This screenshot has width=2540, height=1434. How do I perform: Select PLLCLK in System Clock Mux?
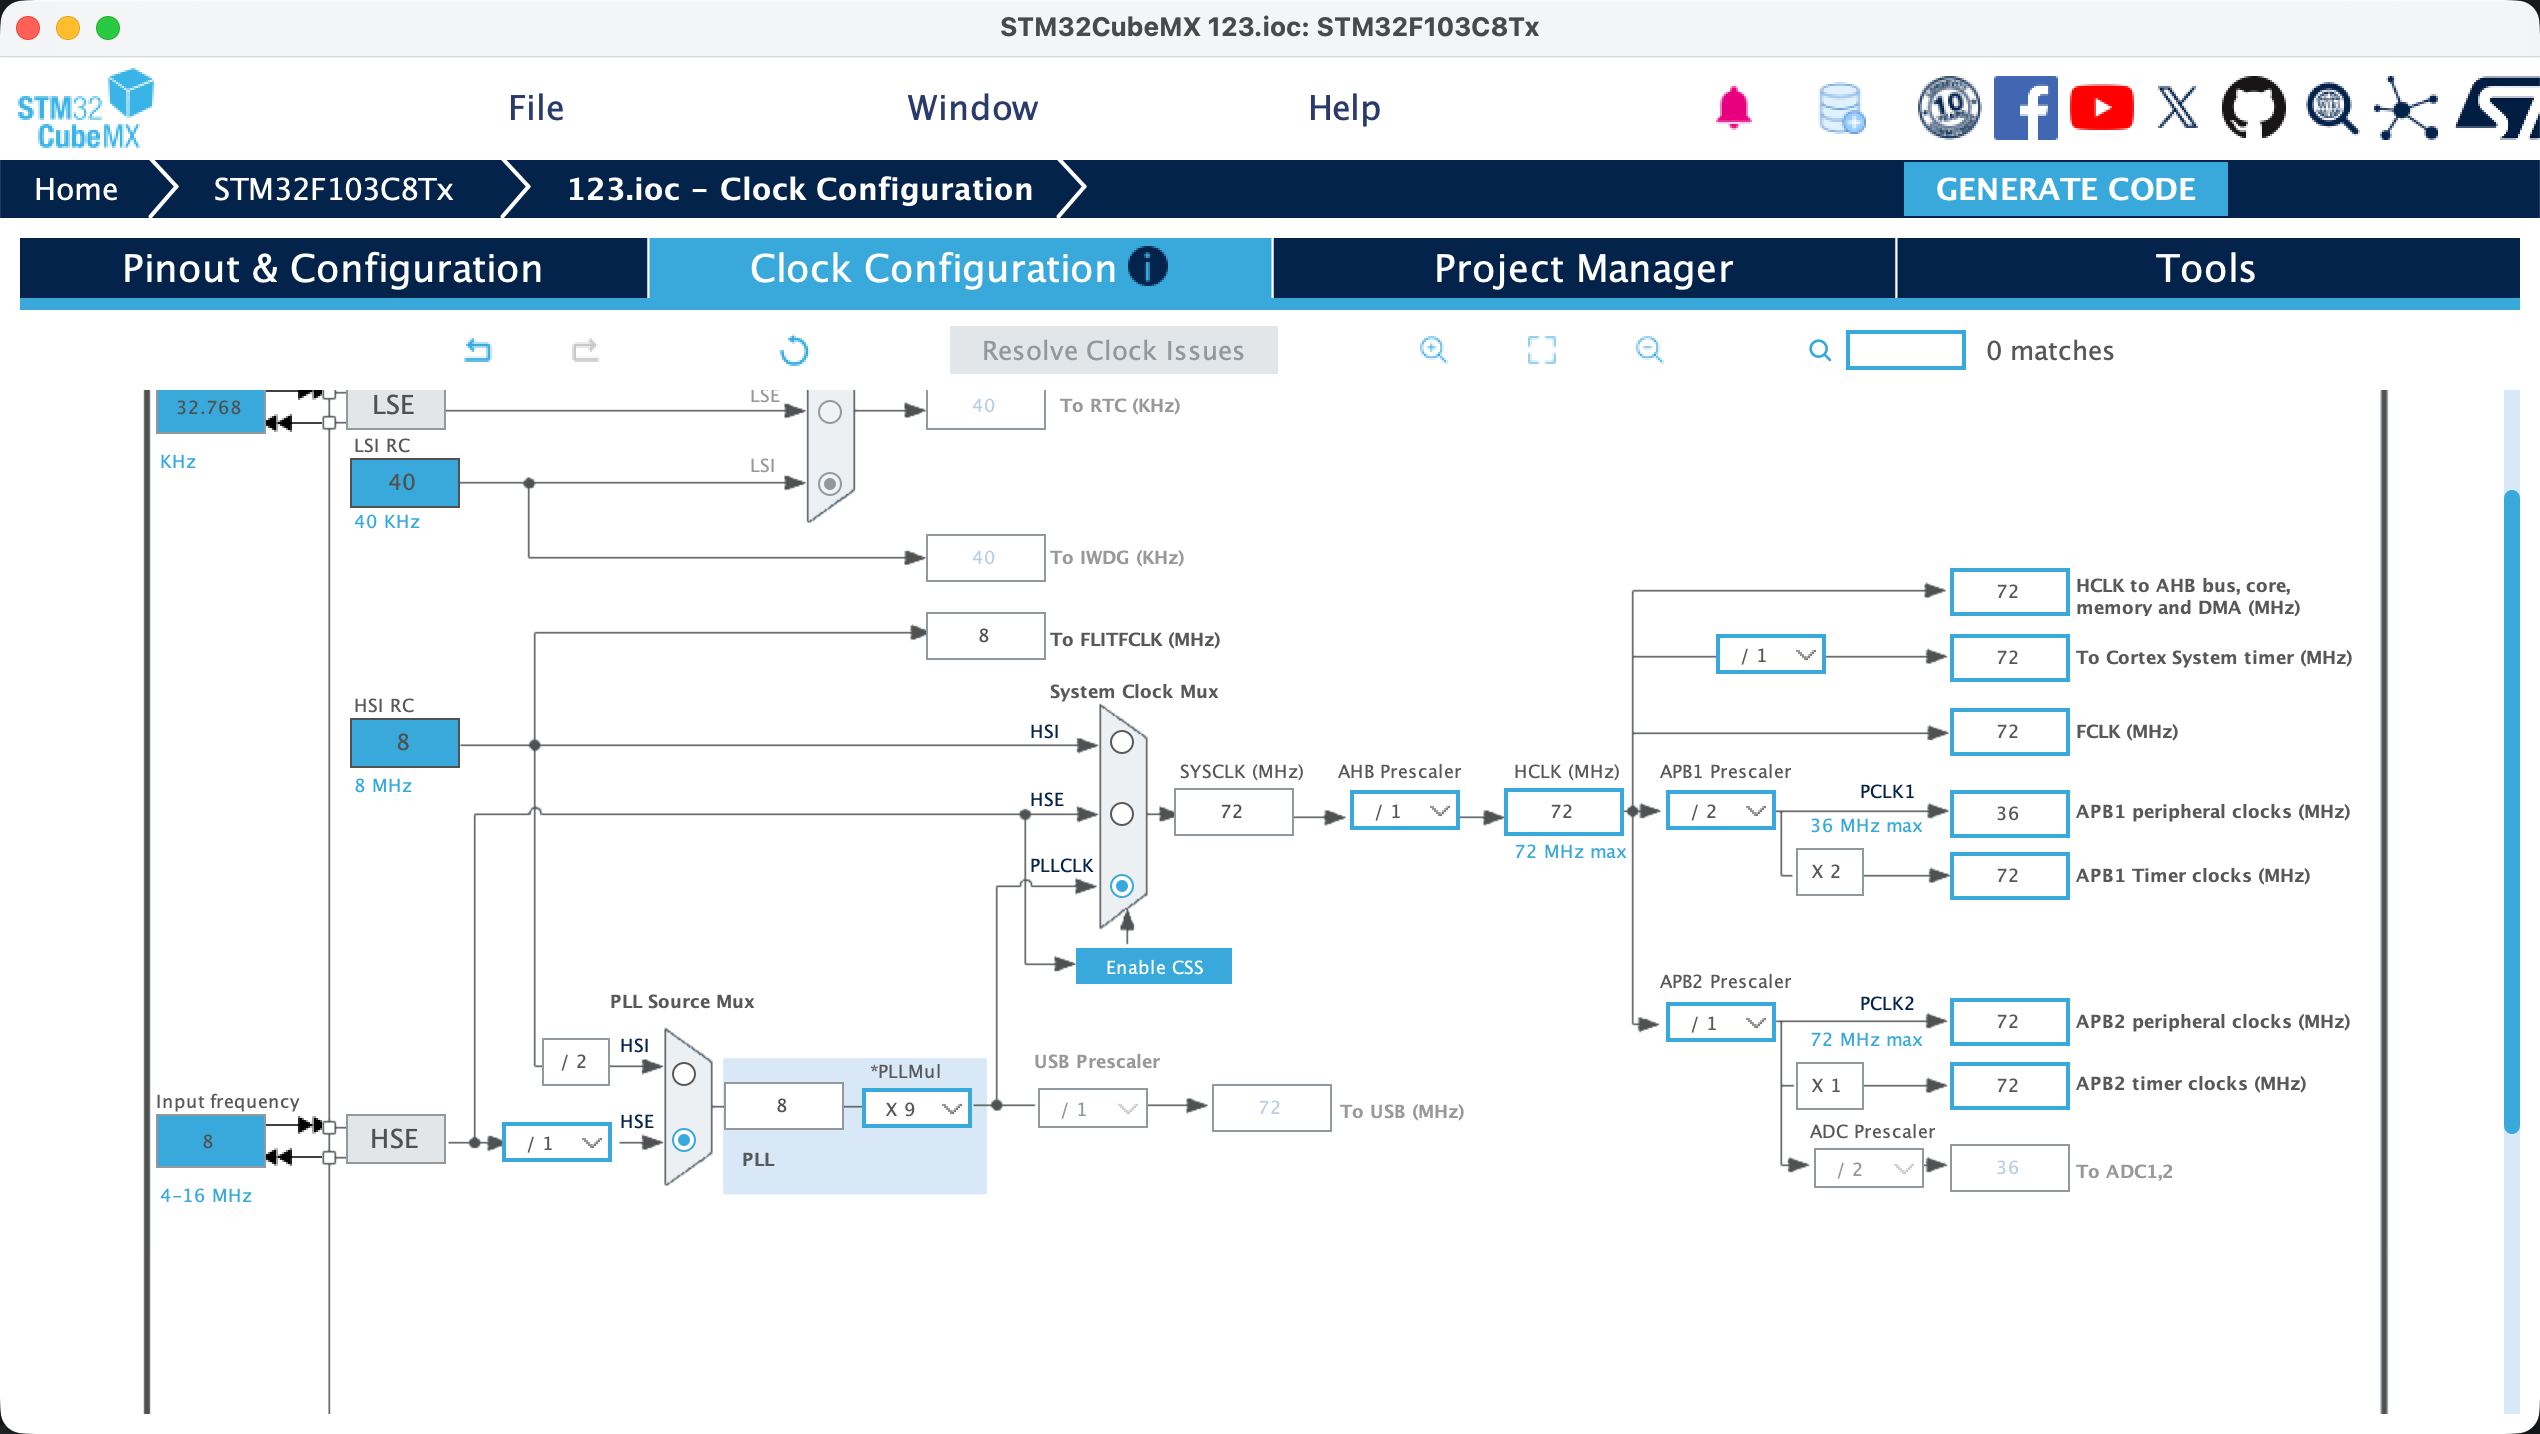[x=1122, y=886]
